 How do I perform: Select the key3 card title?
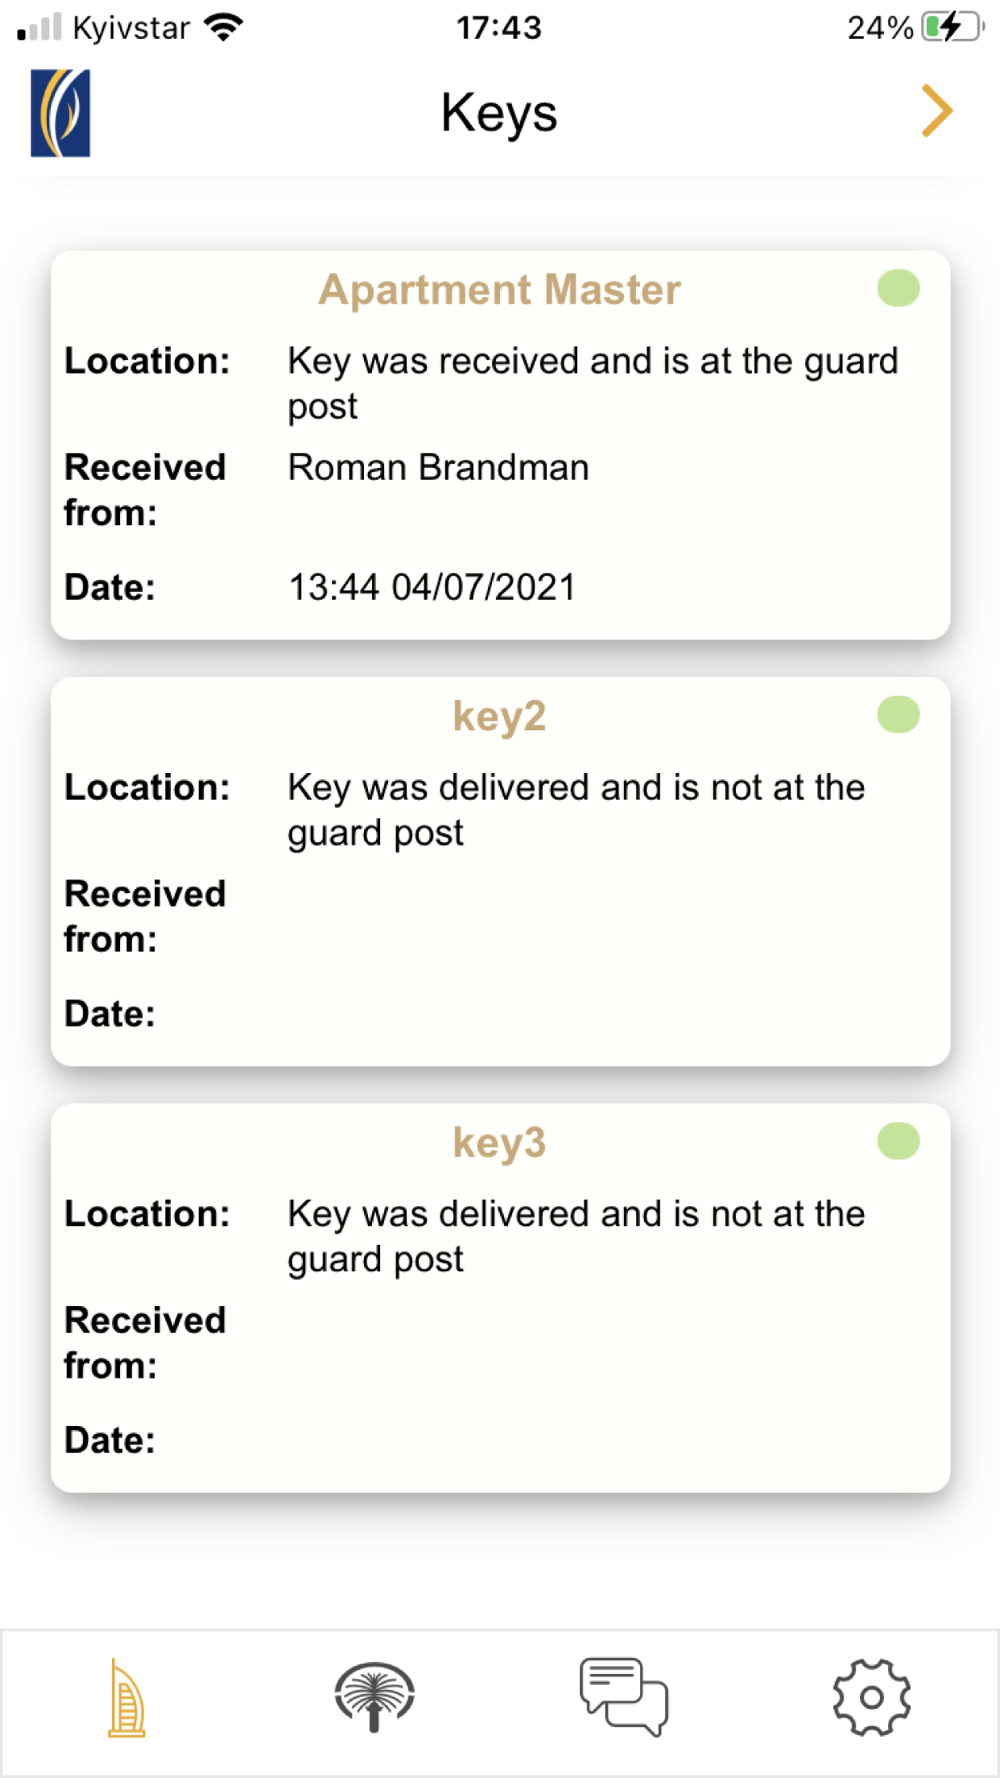click(499, 1142)
